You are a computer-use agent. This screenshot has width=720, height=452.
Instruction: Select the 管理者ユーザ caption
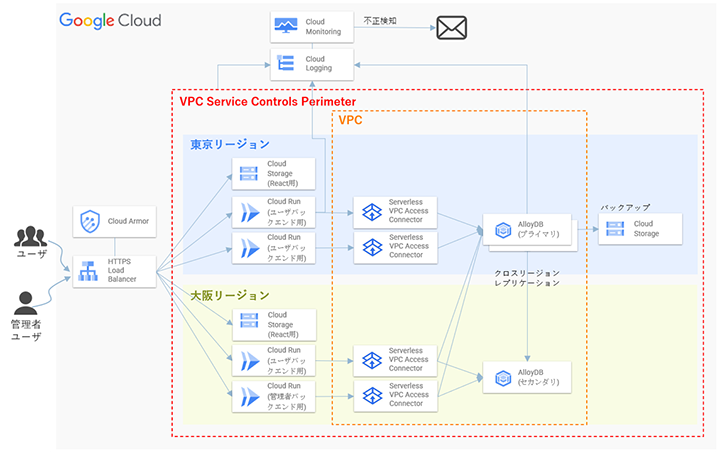click(x=26, y=331)
